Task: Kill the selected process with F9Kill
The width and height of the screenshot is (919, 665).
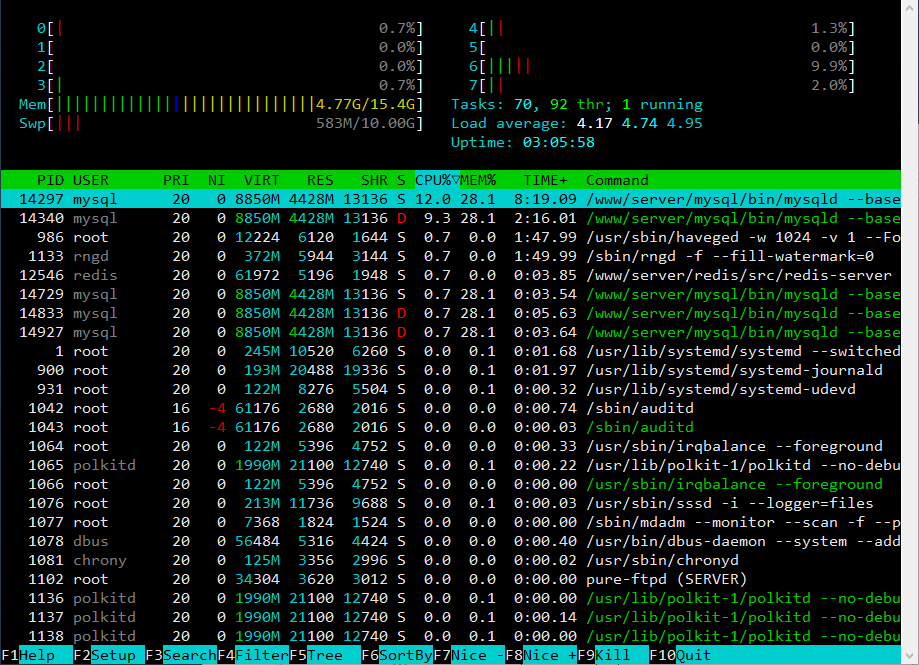Action: click(x=607, y=655)
